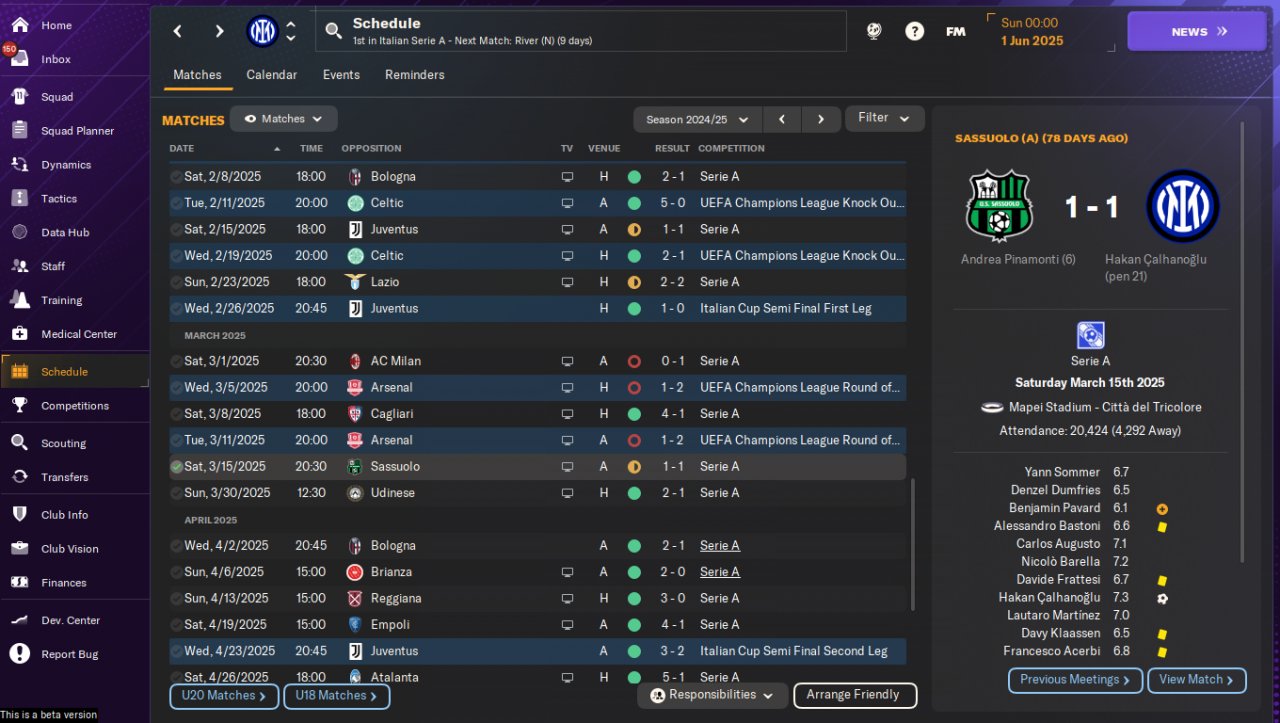Click the Report Bug exclamation icon
Viewport: 1280px width, 723px height.
(19, 654)
